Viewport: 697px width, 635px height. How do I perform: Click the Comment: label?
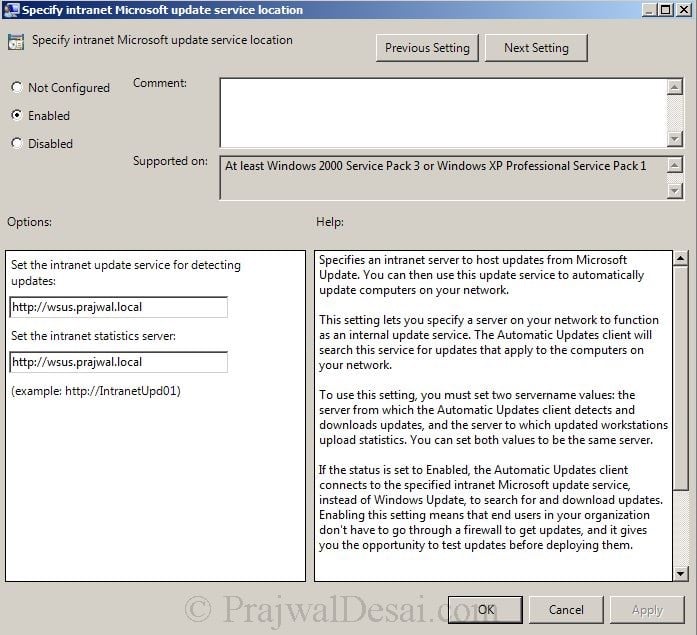[160, 83]
